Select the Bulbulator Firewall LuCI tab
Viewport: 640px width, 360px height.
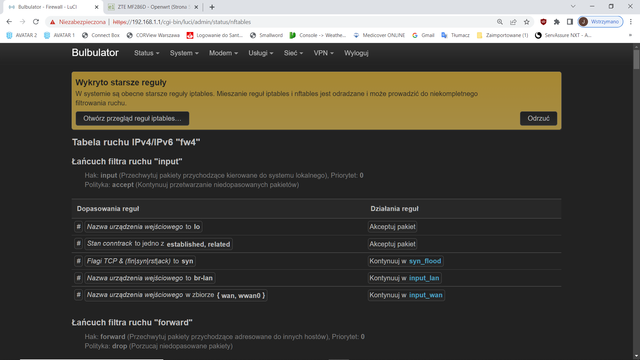click(x=53, y=7)
